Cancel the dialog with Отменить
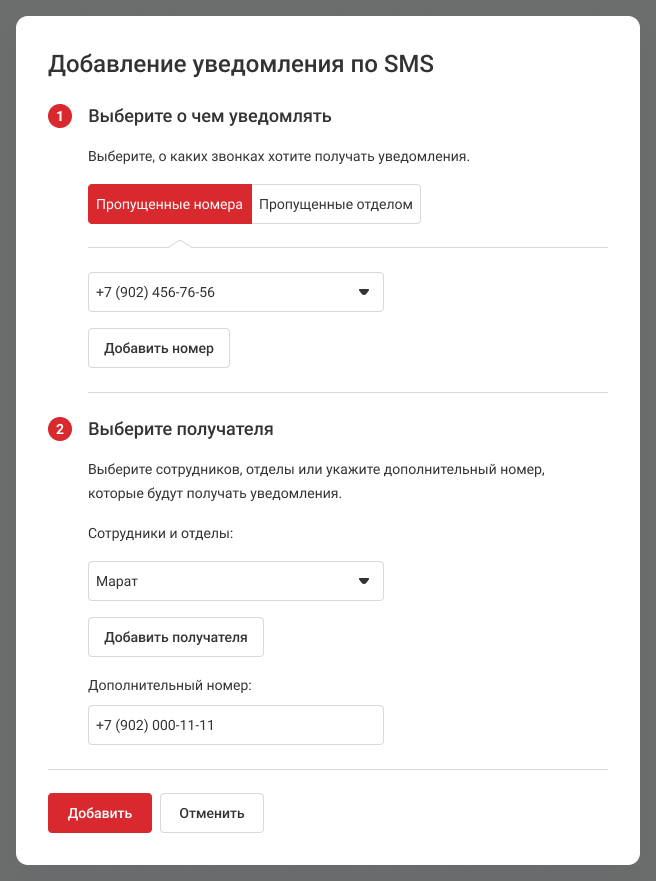656x881 pixels. tap(212, 813)
